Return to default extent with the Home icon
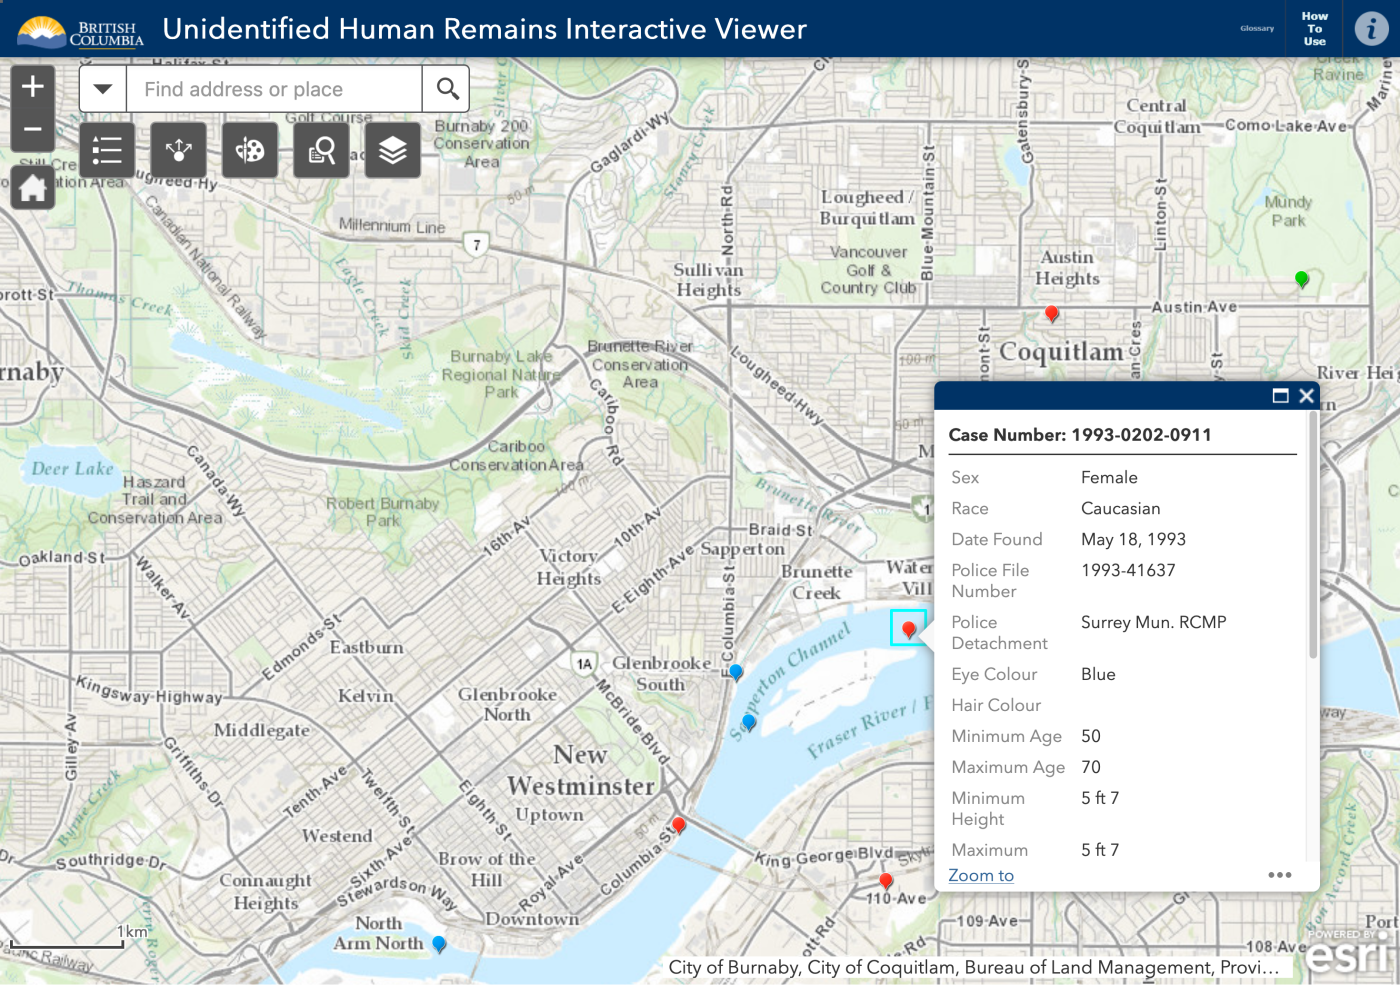 click(x=33, y=187)
